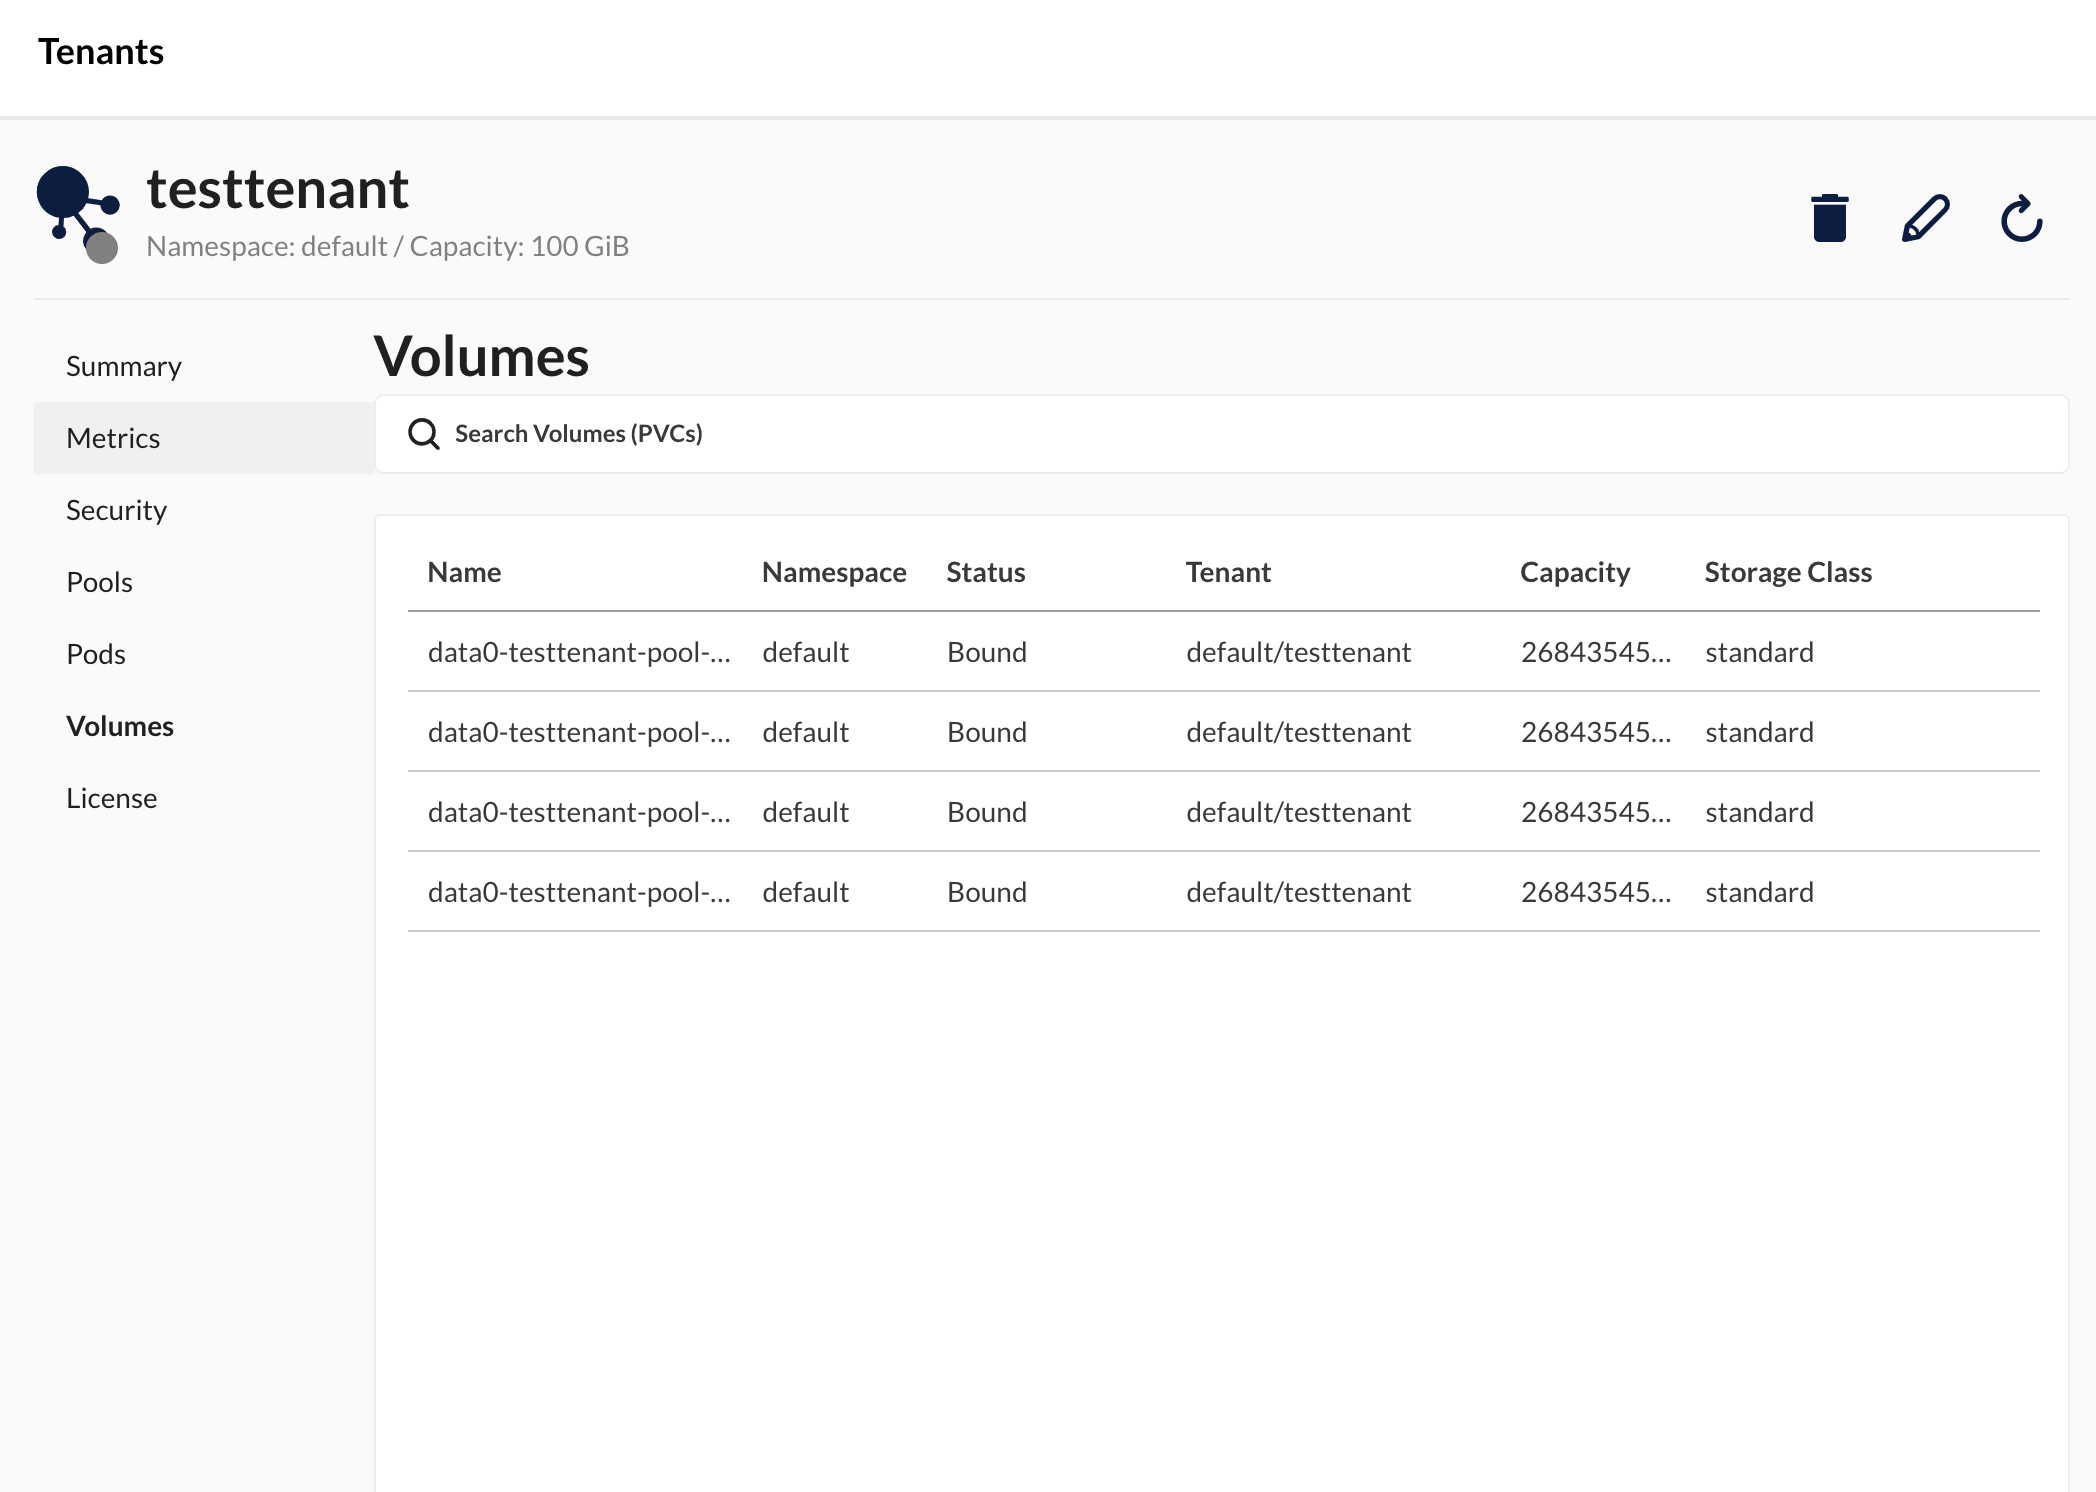Click the search magnifier icon

pyautogui.click(x=424, y=434)
